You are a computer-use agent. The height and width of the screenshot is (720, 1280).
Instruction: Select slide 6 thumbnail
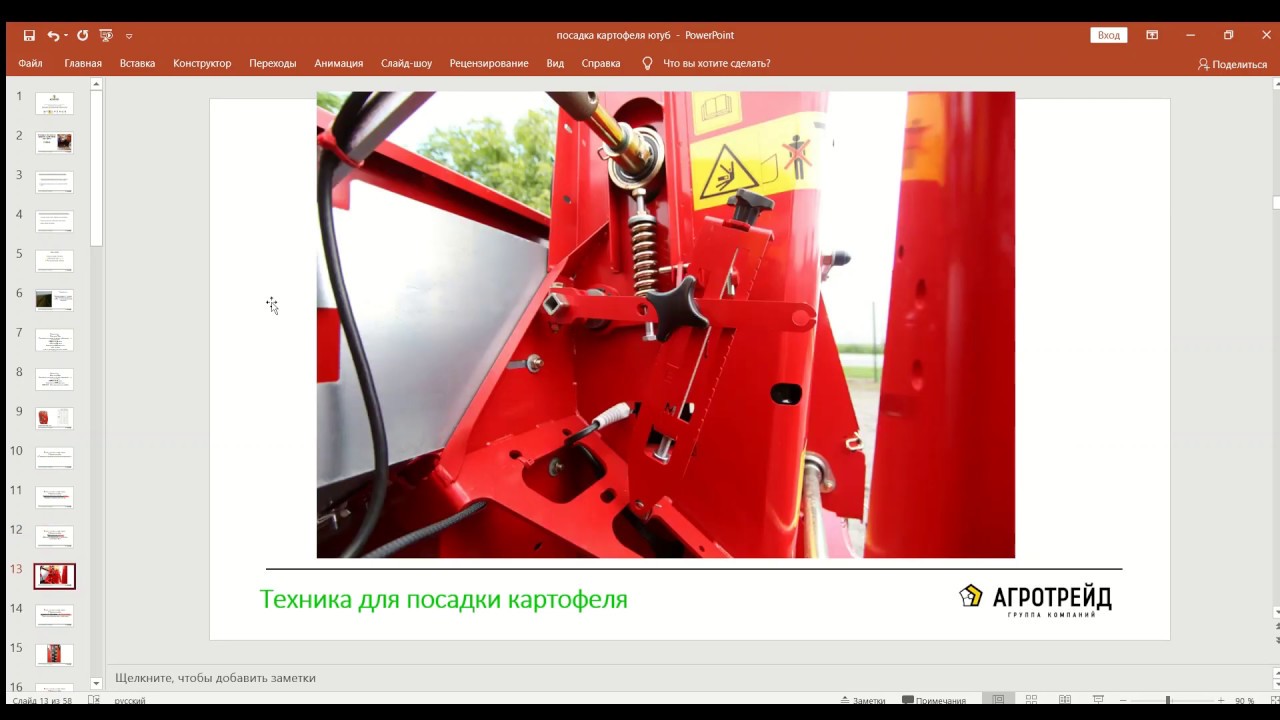click(x=54, y=299)
